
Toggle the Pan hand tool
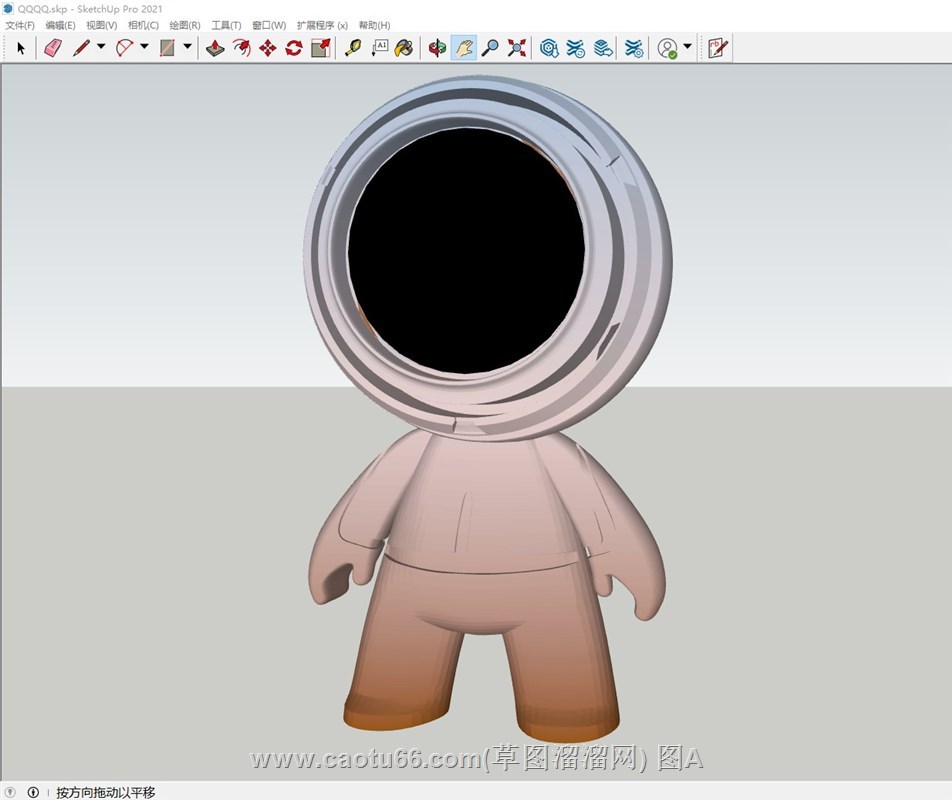(464, 47)
